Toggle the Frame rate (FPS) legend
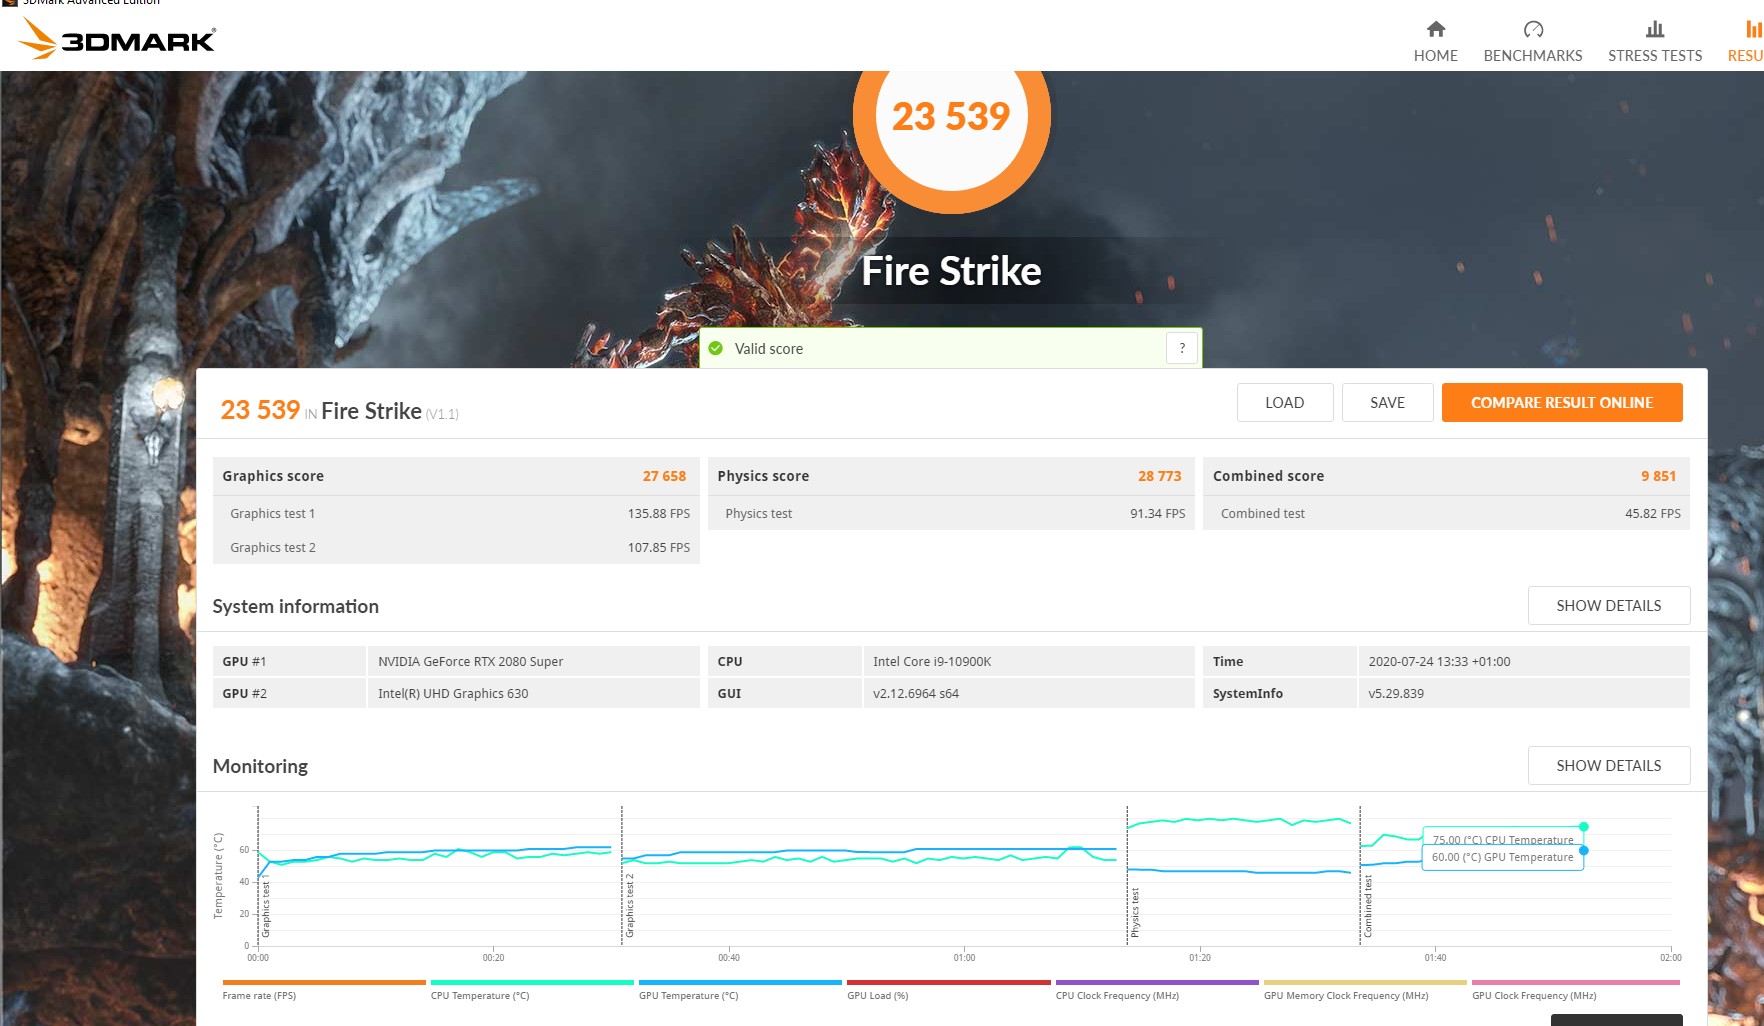Viewport: 1764px width, 1026px height. pyautogui.click(x=324, y=990)
